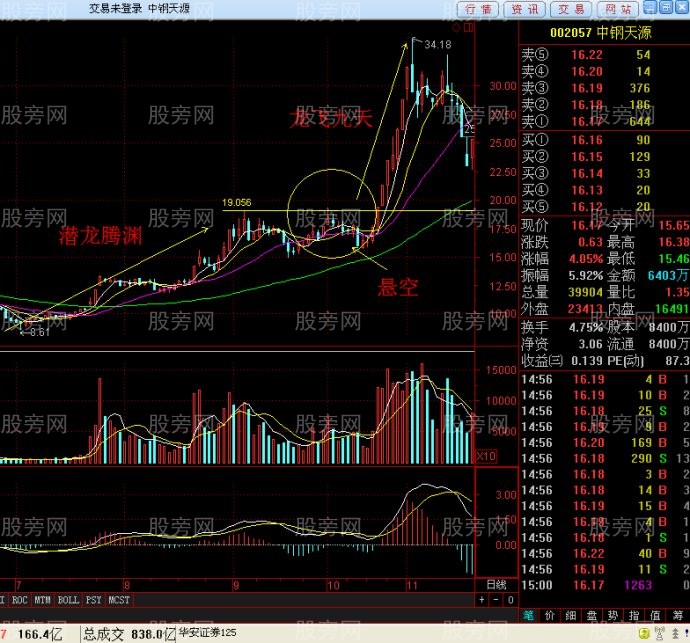The height and width of the screenshot is (643, 690).
Task: Click the 总成交 838.0亿 status text
Action: coord(129,634)
